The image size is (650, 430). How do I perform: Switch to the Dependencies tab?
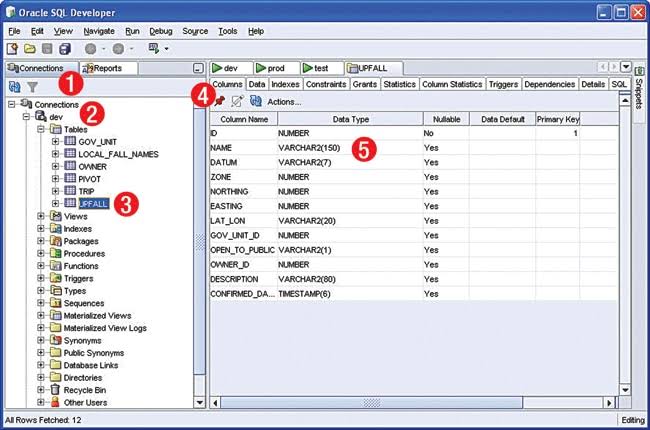pos(549,84)
